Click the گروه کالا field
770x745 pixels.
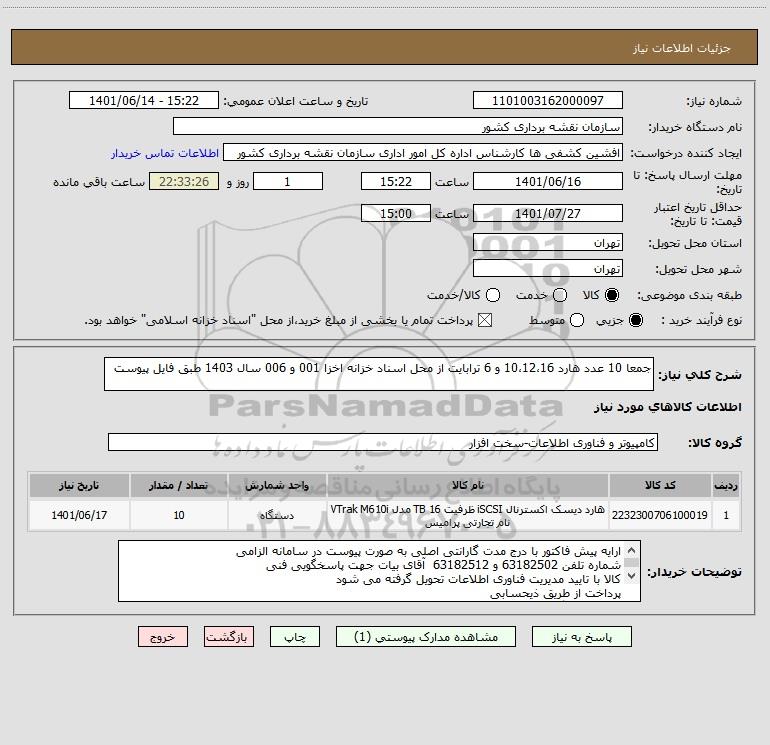coord(383,442)
